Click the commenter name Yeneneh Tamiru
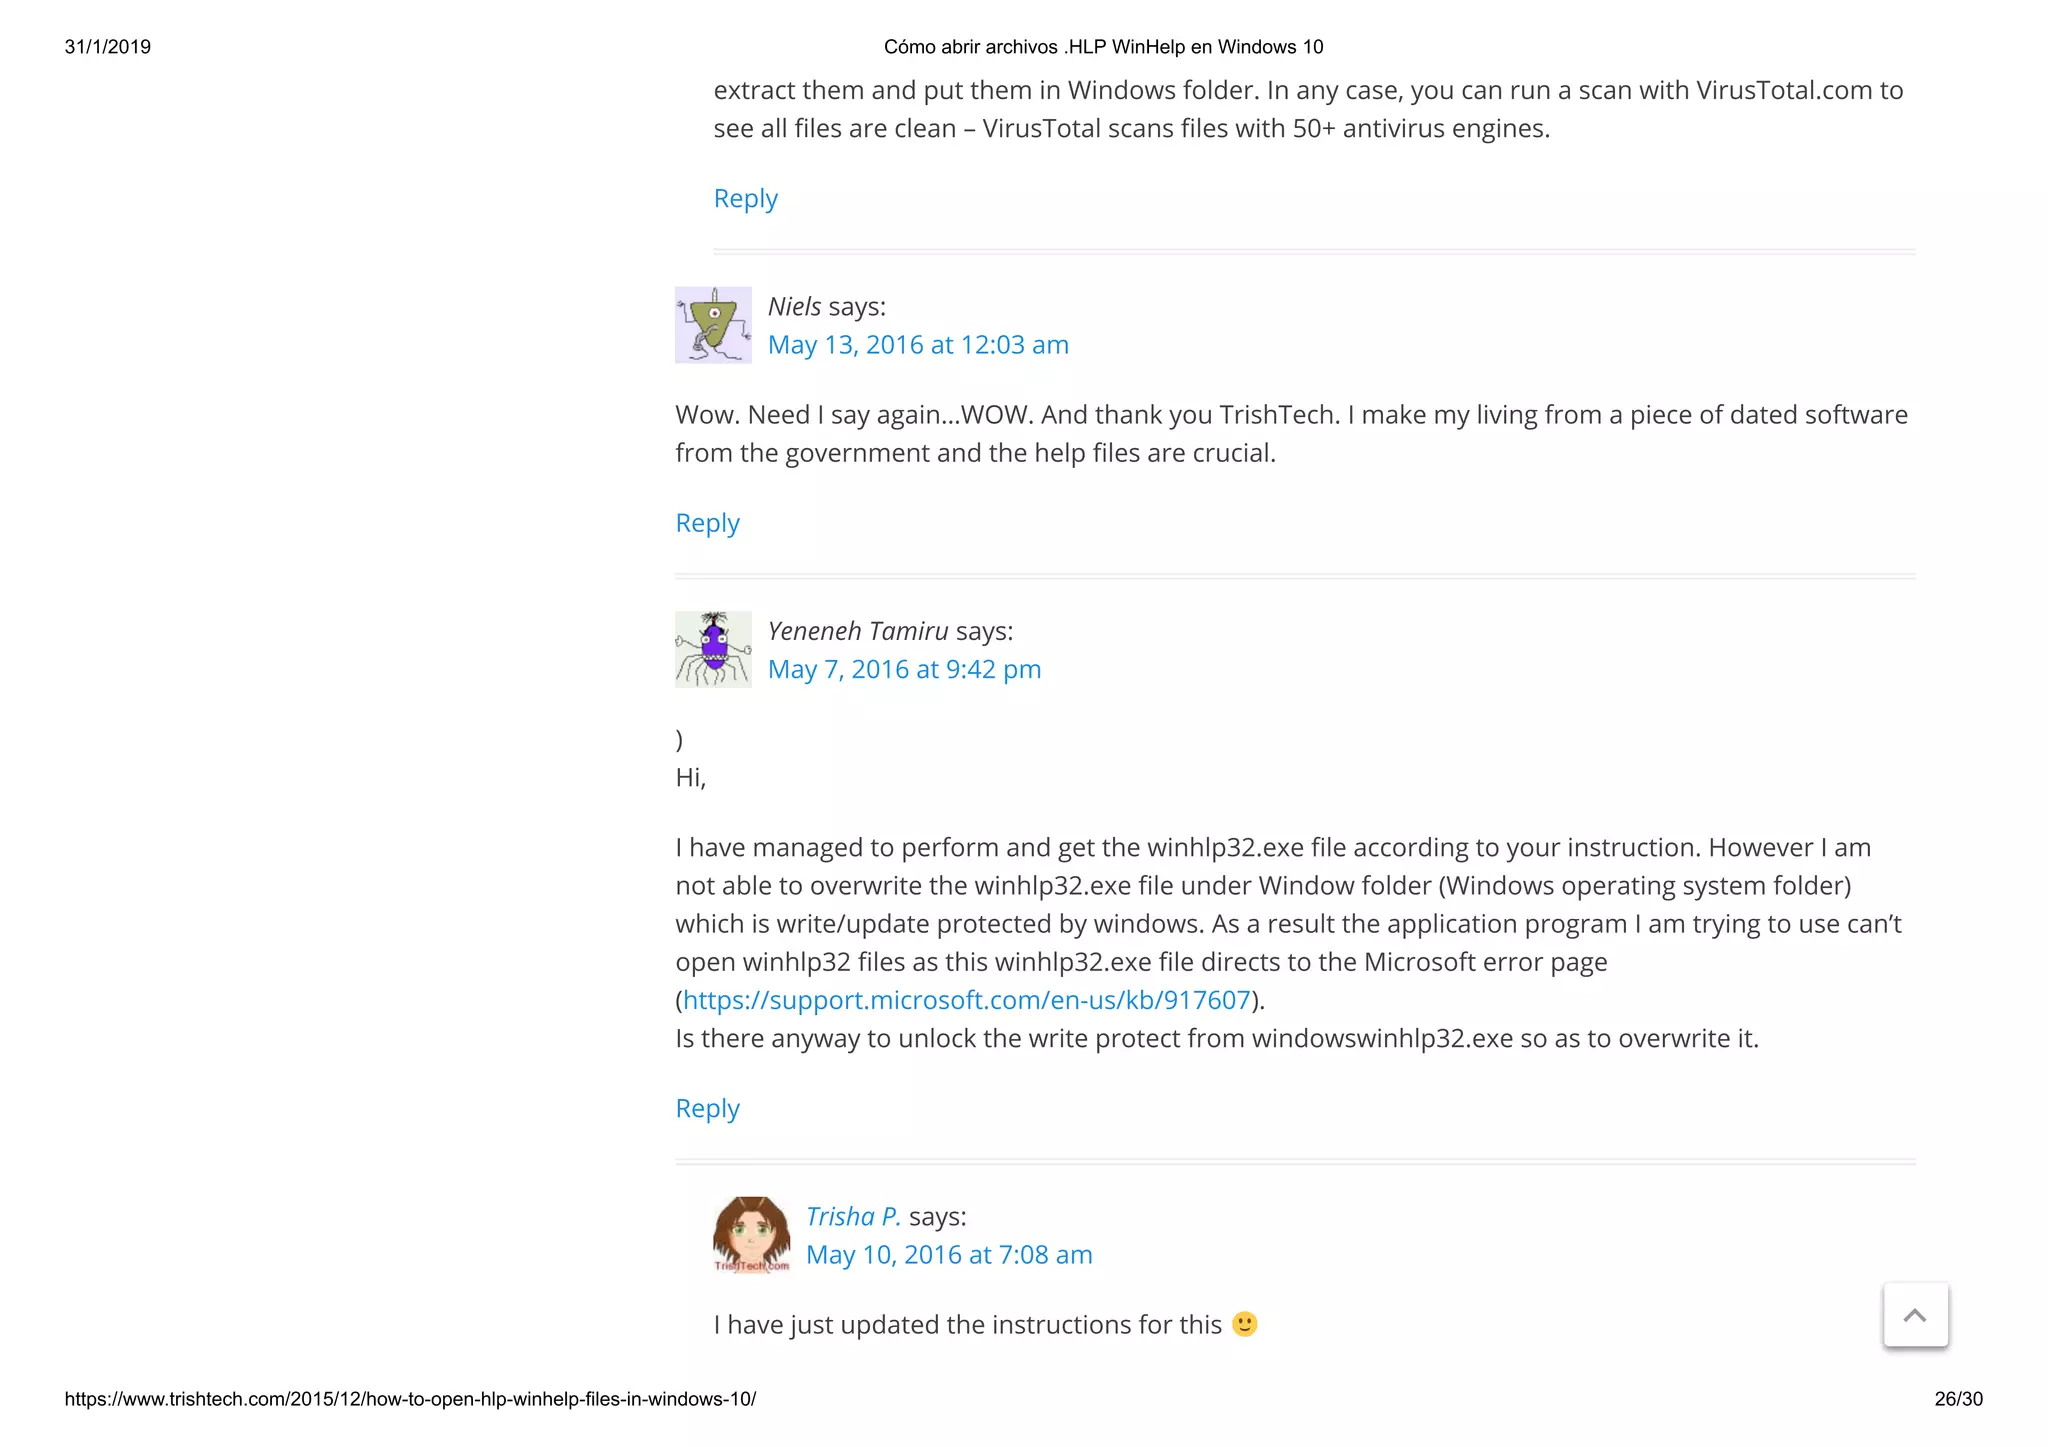 tap(857, 631)
